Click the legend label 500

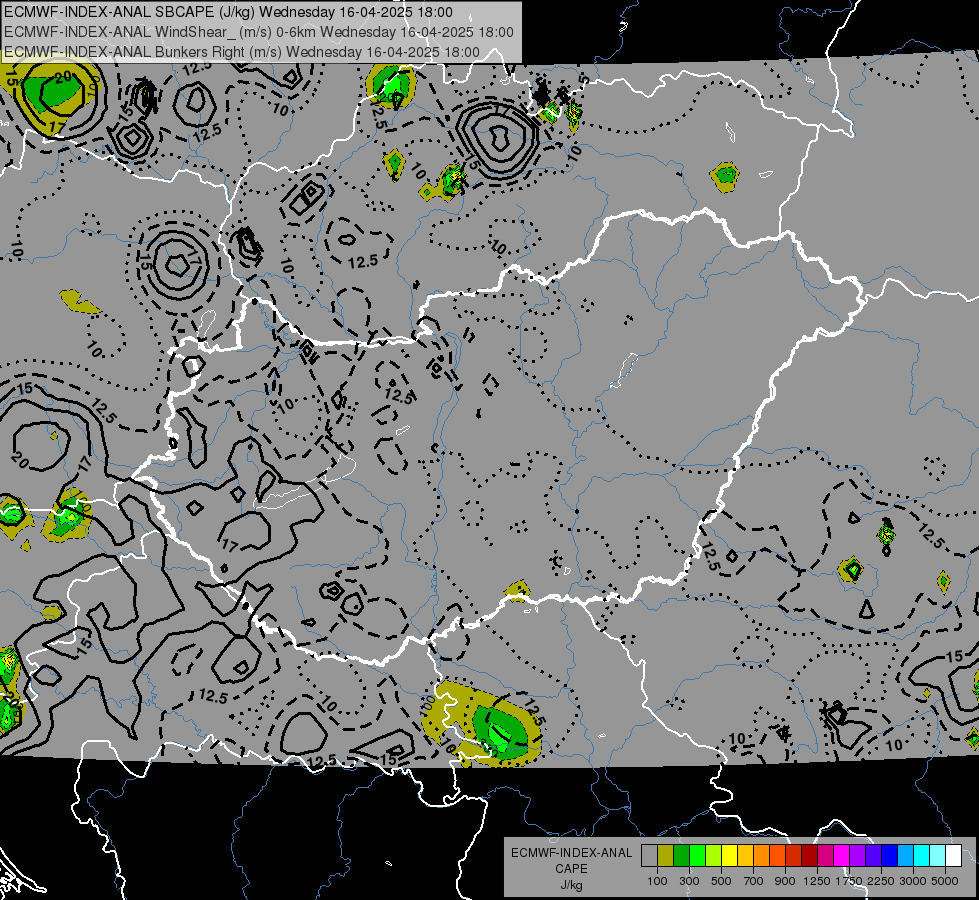721,881
